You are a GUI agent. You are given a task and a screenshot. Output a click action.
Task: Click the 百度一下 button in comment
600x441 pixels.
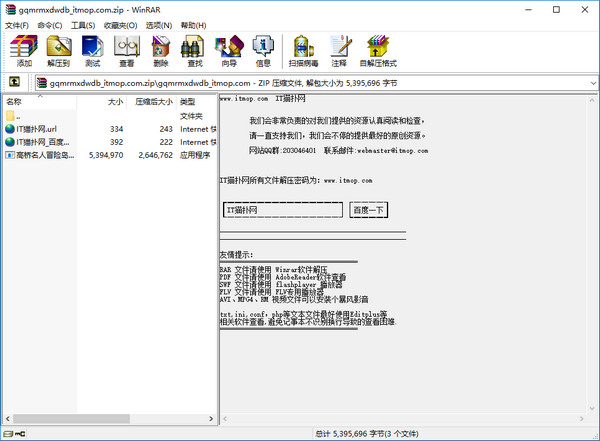pos(368,210)
